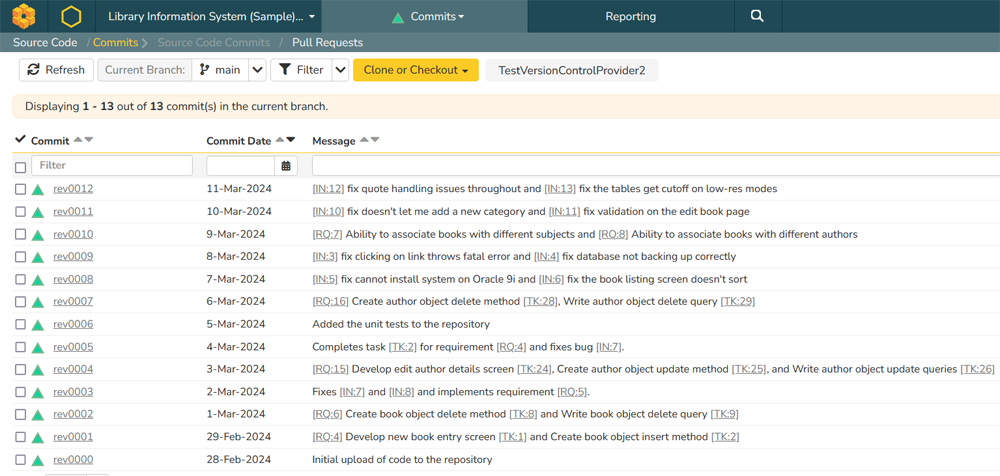This screenshot has width=1000, height=476.
Task: Click the search magnifier icon
Action: point(757,16)
